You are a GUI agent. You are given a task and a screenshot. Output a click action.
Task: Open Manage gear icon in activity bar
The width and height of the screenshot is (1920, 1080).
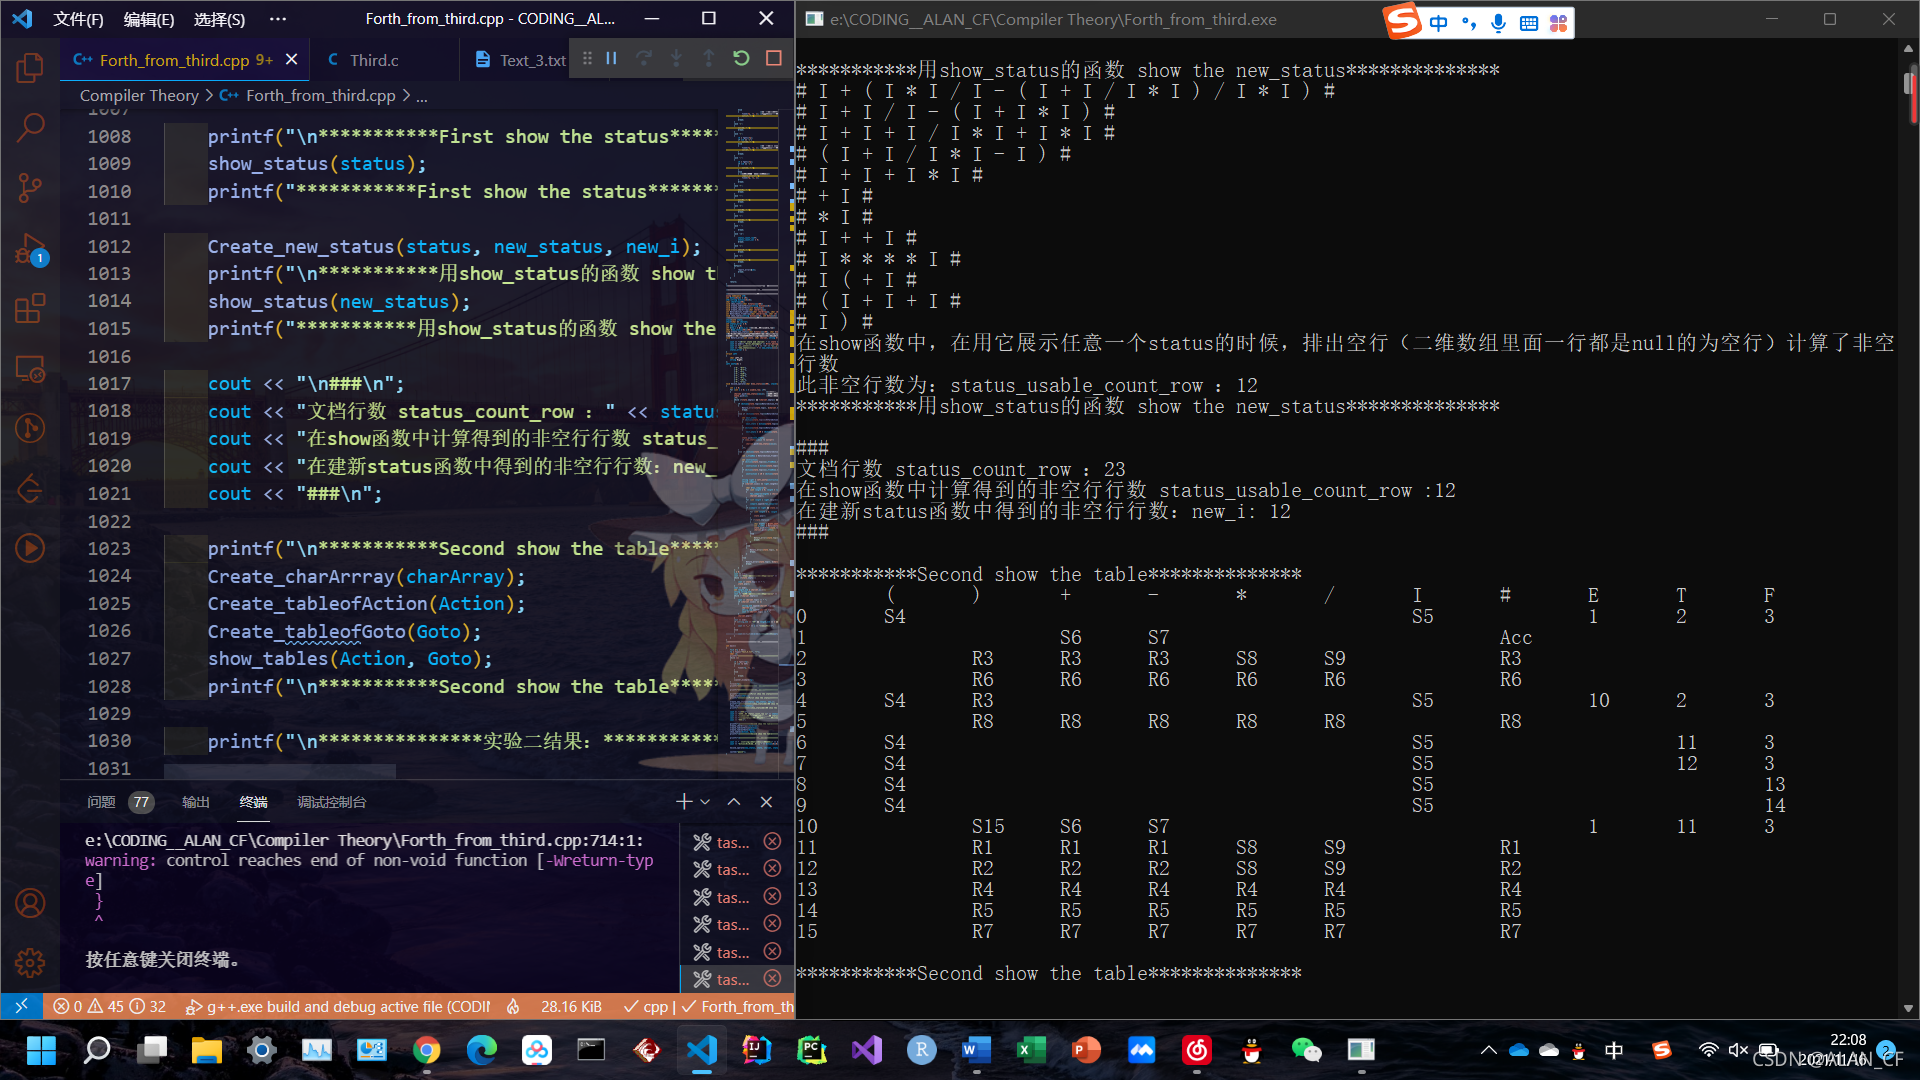coord(30,962)
